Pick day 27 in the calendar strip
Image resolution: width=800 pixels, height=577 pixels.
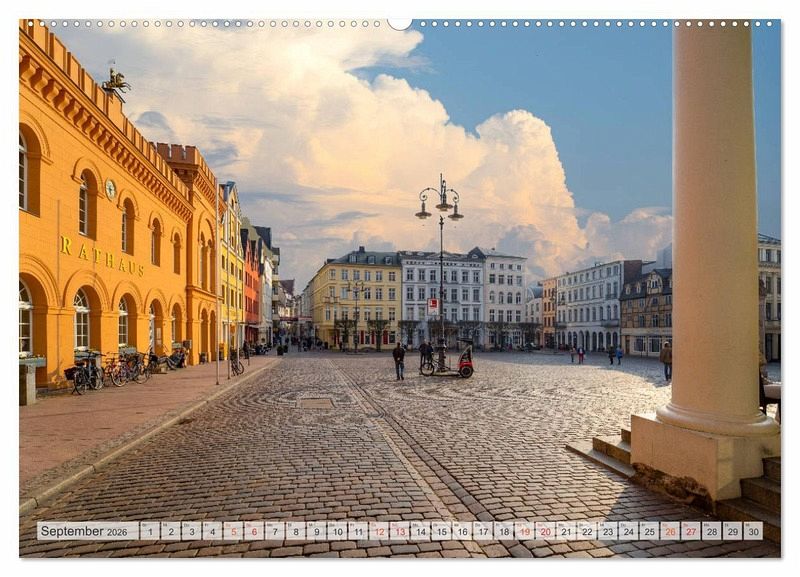click(690, 531)
